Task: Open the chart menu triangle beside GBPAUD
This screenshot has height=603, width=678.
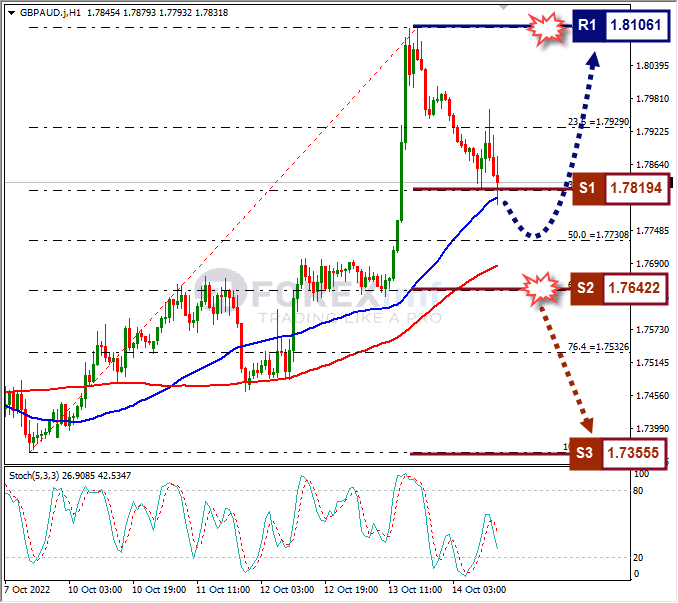Action: point(12,13)
